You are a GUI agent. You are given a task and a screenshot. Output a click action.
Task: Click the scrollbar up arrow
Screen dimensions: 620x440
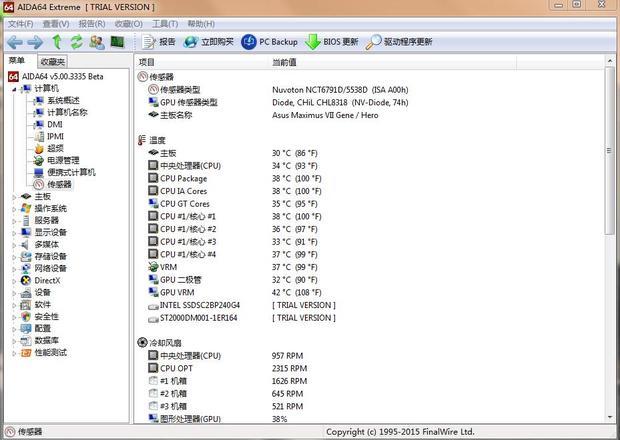click(x=609, y=60)
